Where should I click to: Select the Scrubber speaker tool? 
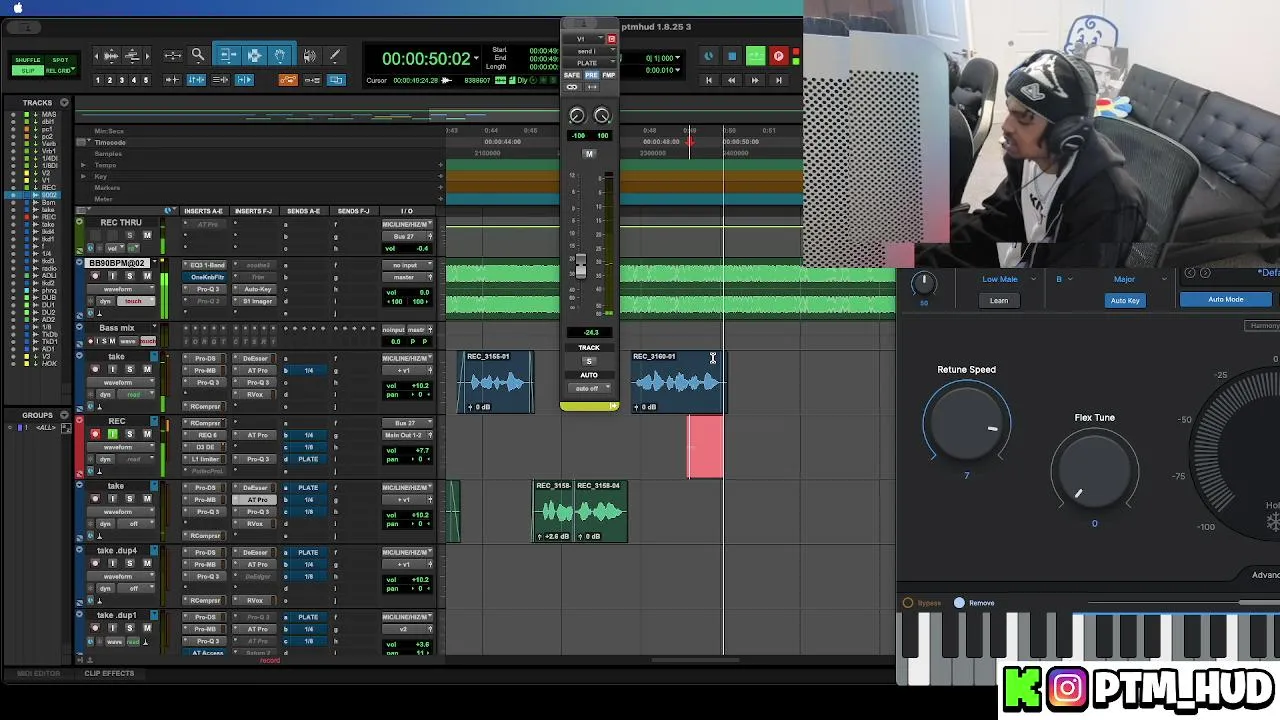tap(310, 56)
